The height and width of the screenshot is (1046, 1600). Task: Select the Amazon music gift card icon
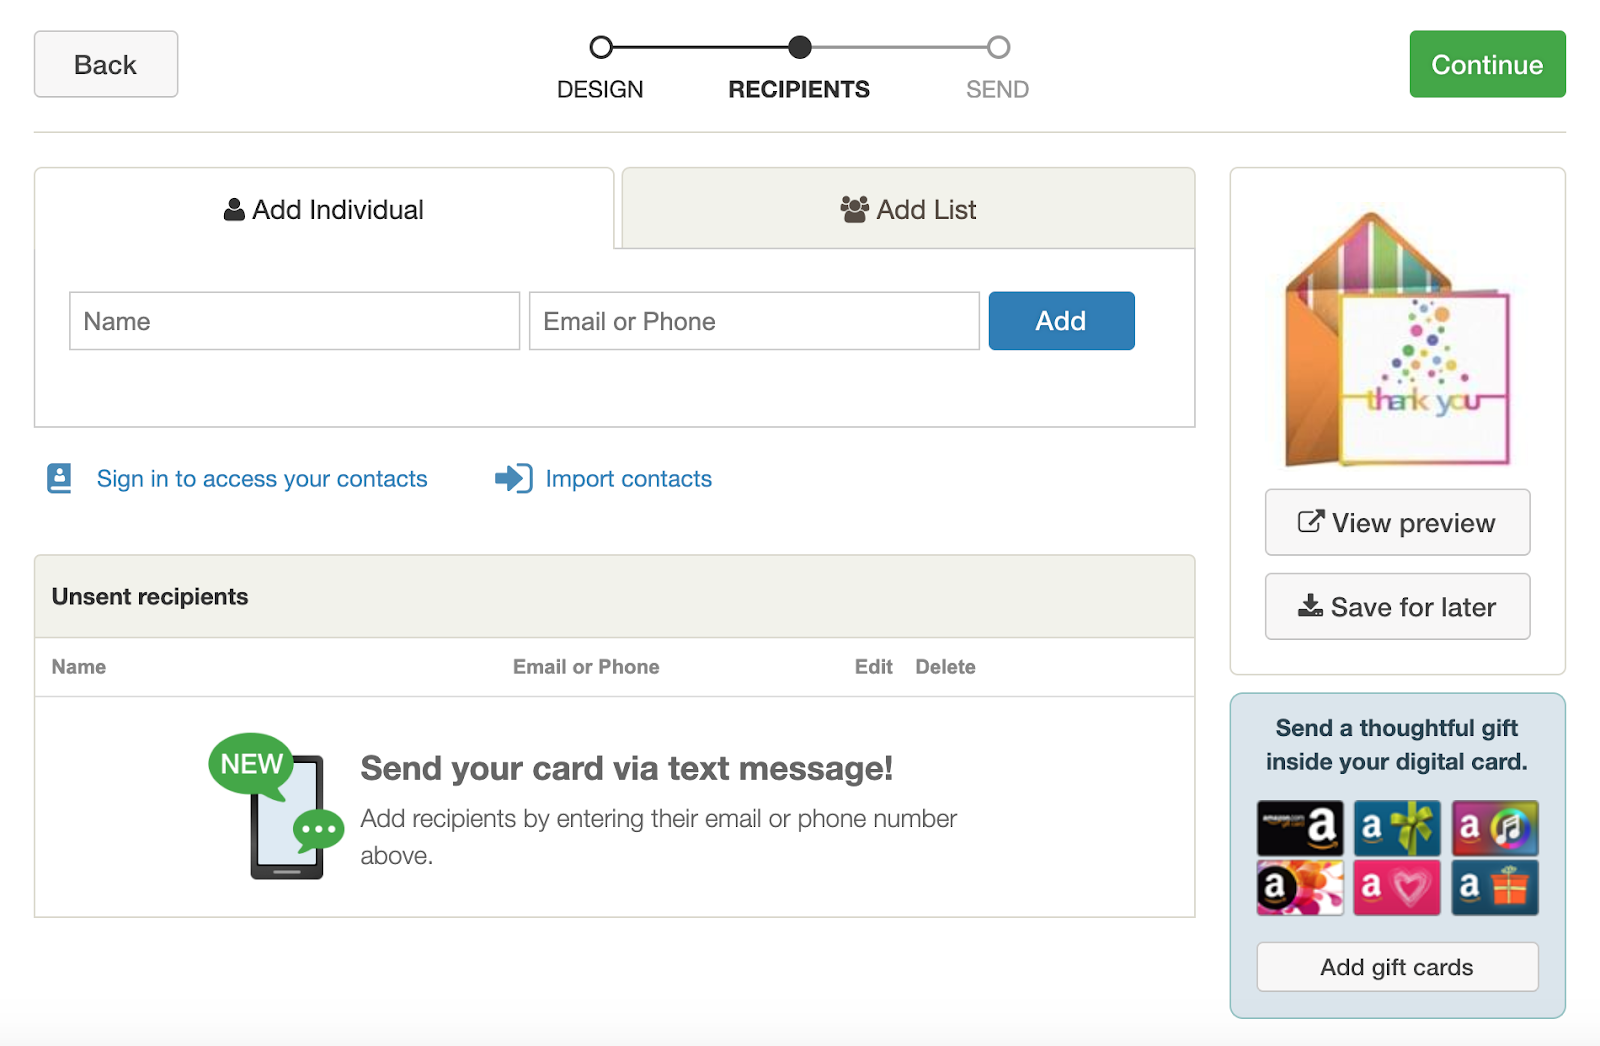(1495, 828)
